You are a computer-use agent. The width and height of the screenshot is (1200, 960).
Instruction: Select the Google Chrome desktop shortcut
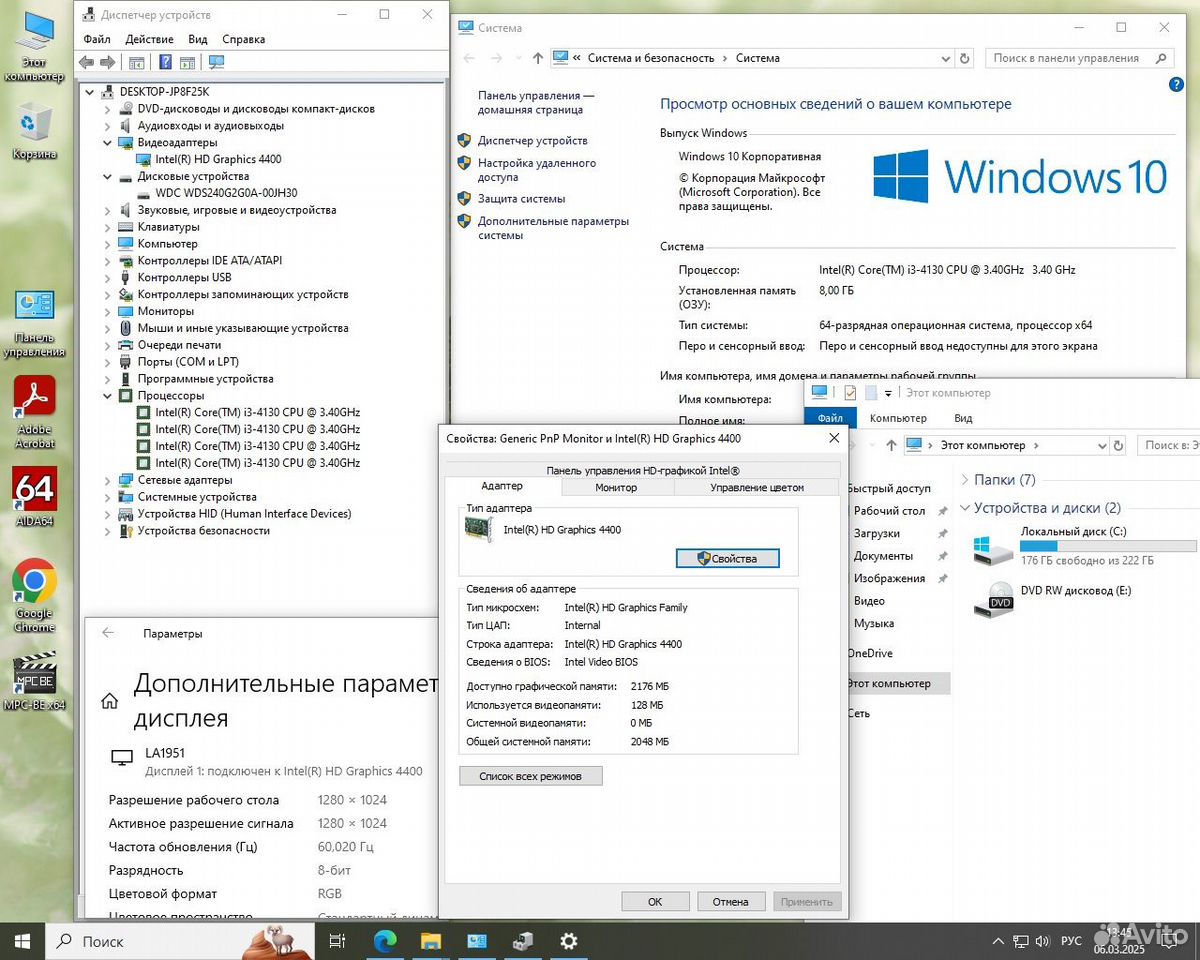pyautogui.click(x=34, y=595)
